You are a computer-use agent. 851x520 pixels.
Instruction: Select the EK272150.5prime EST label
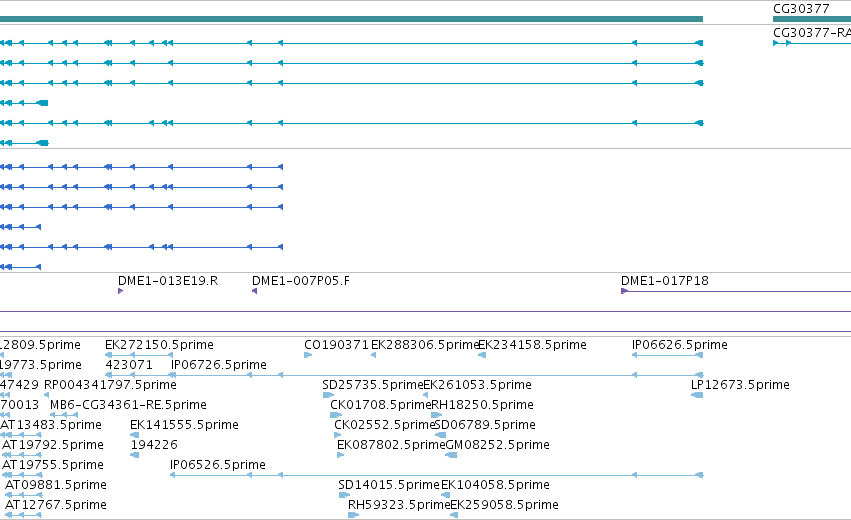(159, 345)
